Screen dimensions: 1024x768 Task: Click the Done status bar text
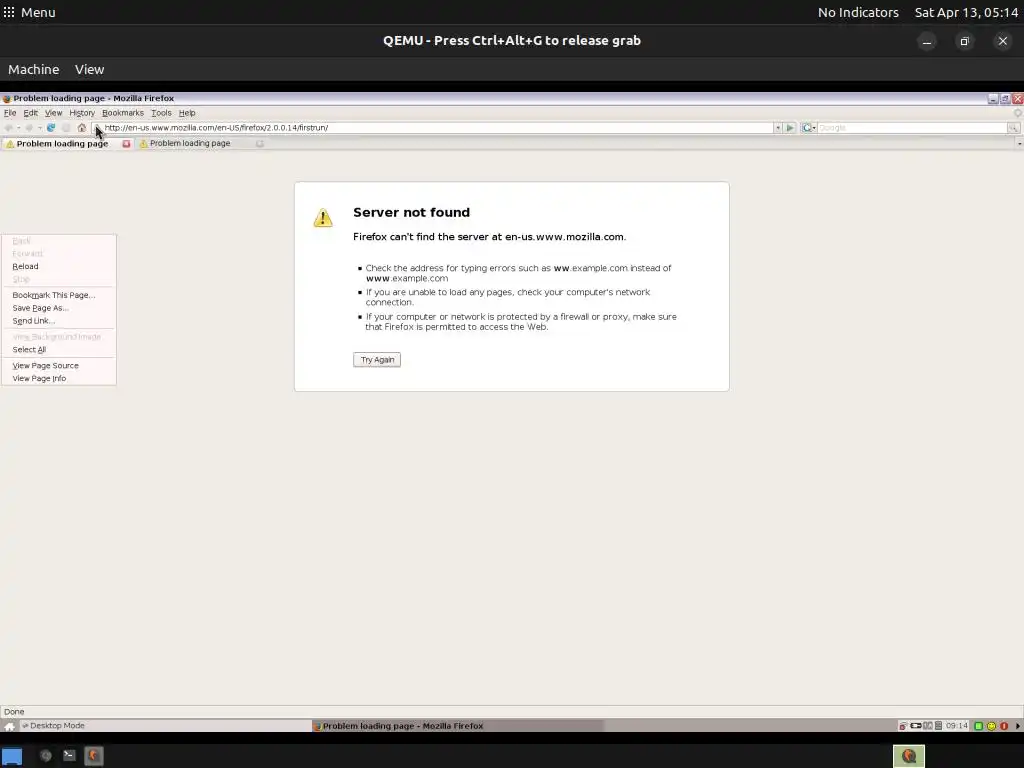[x=14, y=712]
